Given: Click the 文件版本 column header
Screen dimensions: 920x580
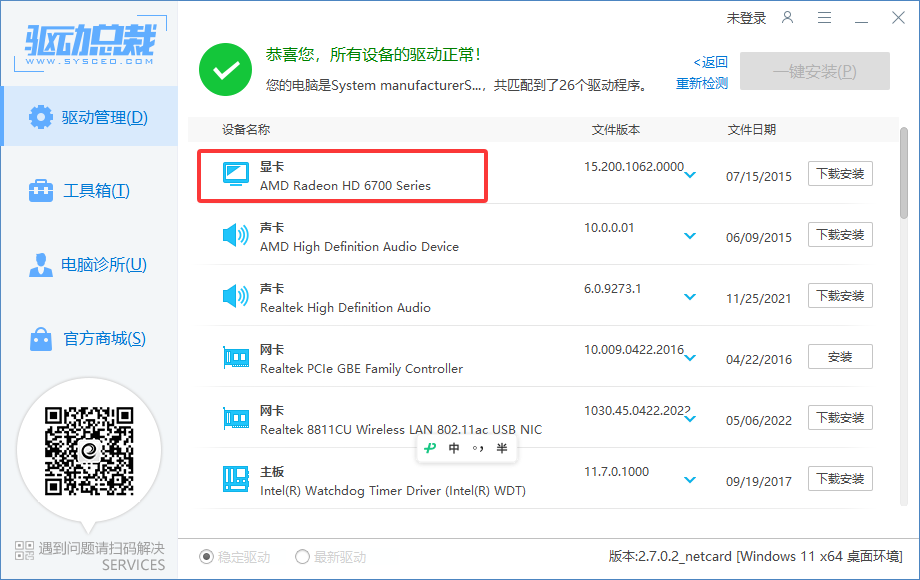Looking at the screenshot, I should click(615, 130).
